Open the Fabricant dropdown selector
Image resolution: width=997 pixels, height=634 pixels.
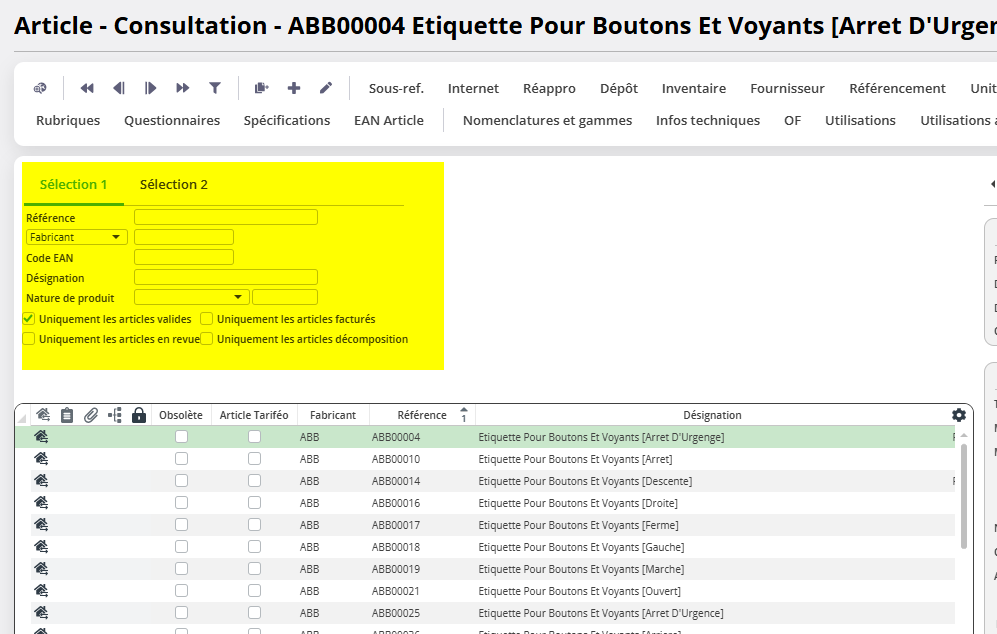(x=77, y=237)
